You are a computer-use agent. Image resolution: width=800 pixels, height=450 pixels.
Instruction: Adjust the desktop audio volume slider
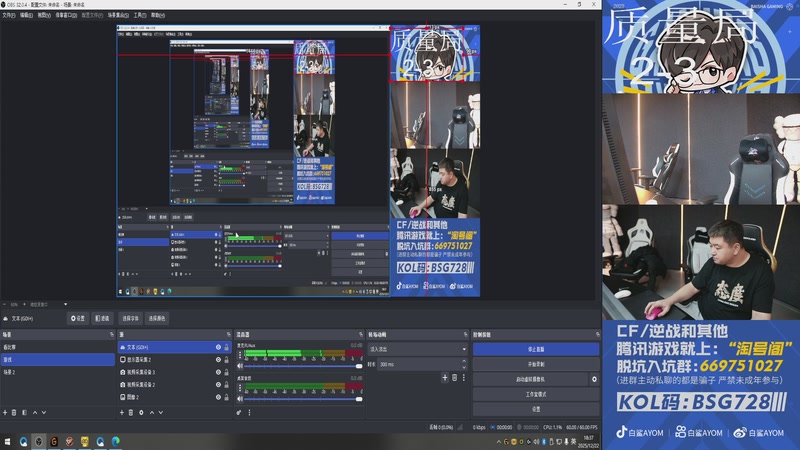click(x=303, y=399)
